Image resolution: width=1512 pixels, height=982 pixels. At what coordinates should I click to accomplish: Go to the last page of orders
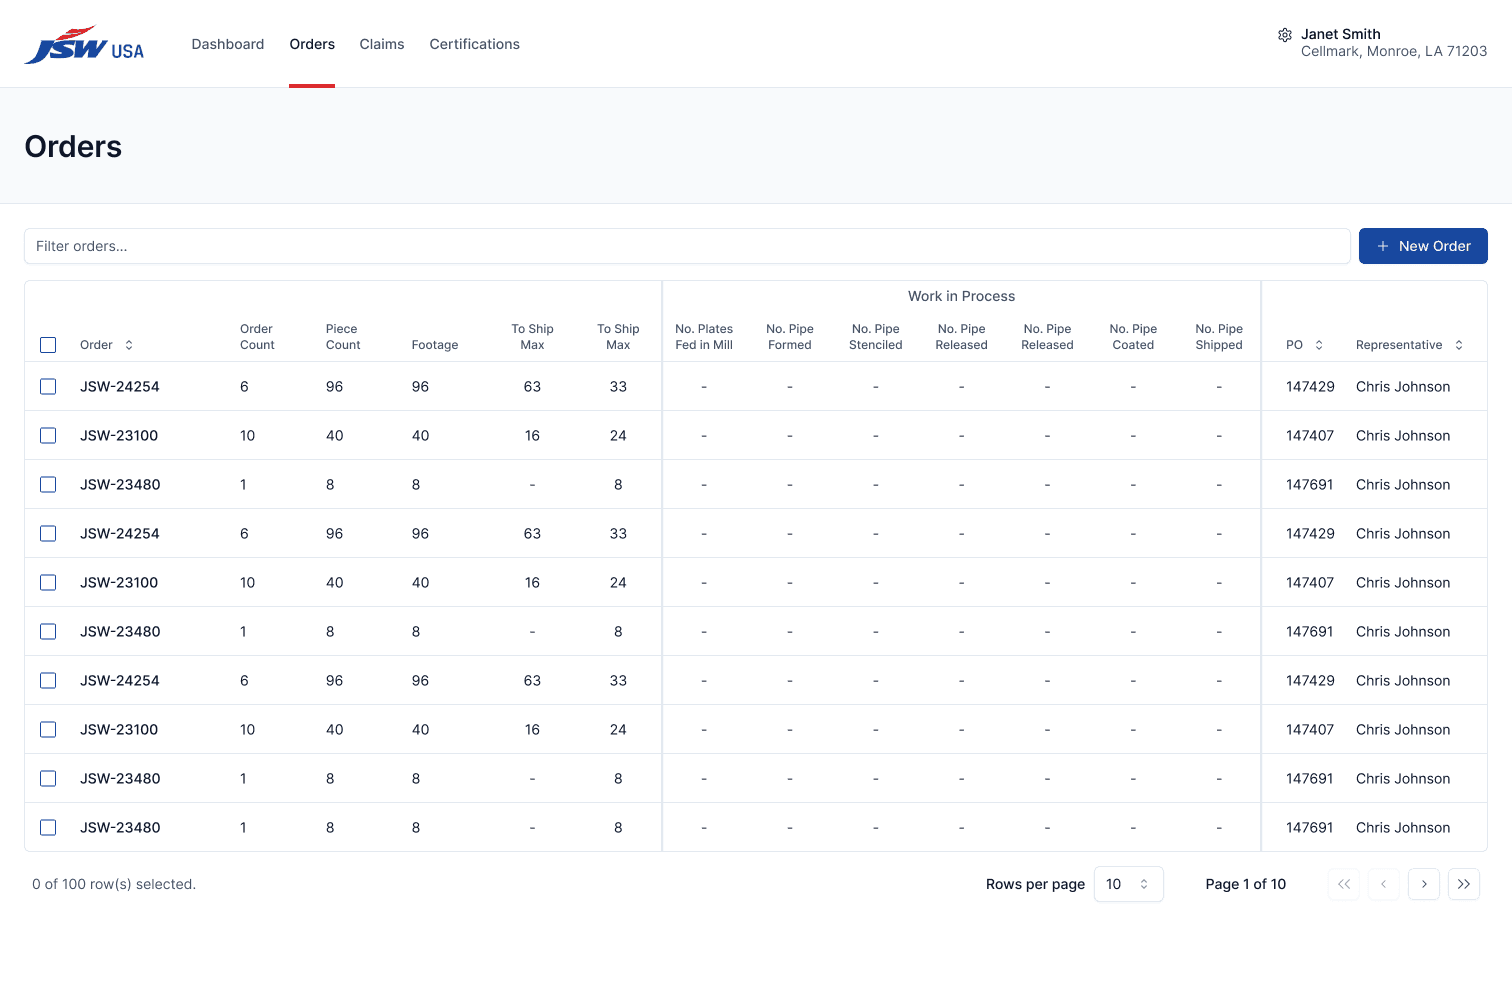(x=1464, y=884)
